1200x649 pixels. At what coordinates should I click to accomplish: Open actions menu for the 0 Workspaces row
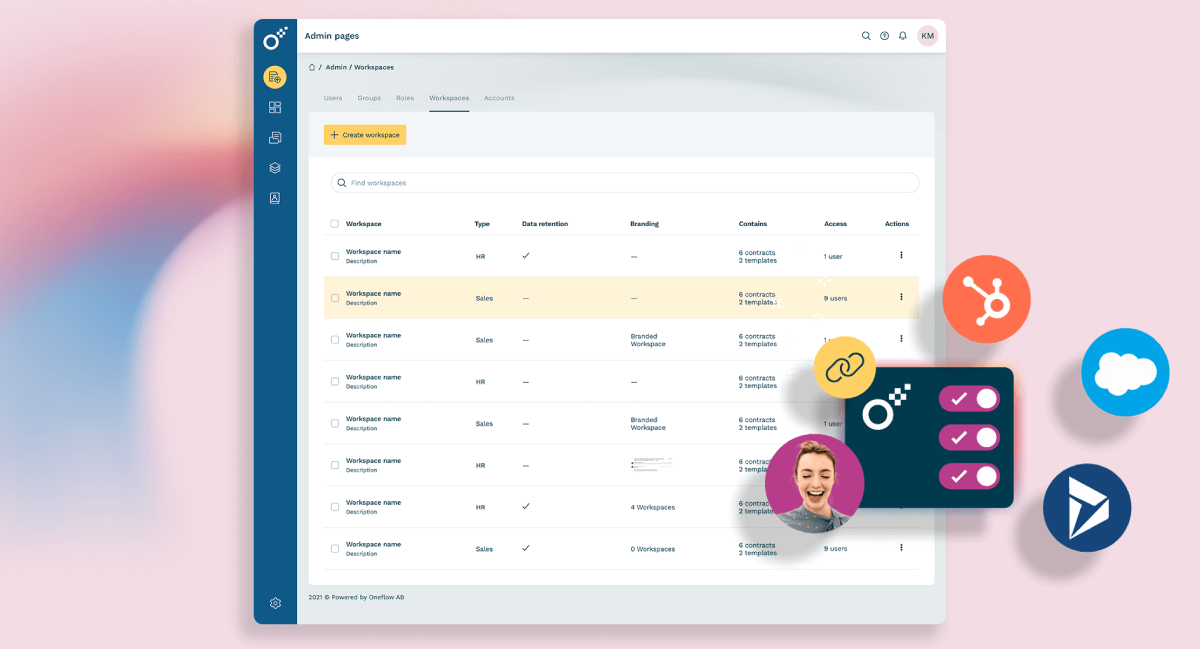tap(901, 548)
